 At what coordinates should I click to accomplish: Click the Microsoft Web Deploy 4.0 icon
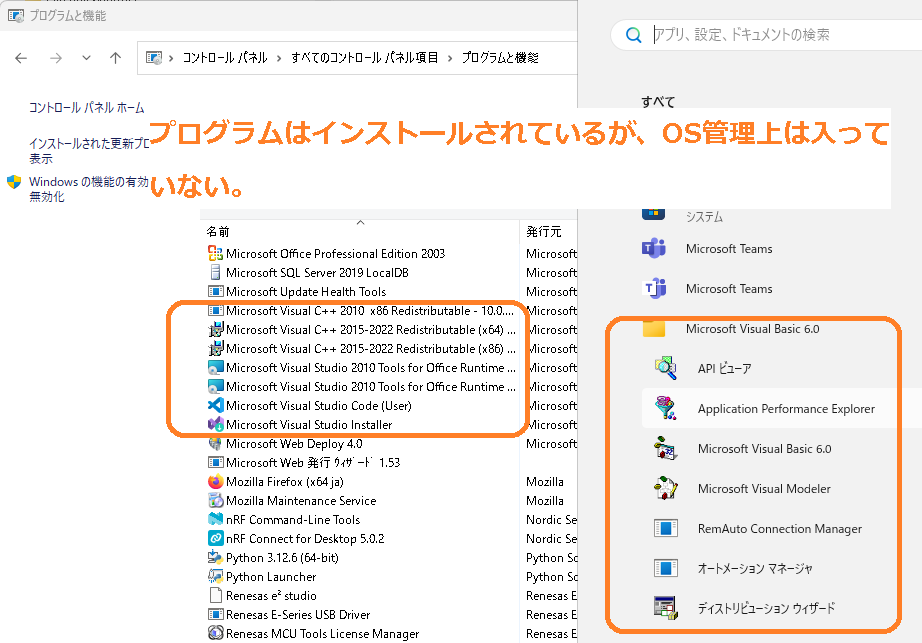coord(215,444)
